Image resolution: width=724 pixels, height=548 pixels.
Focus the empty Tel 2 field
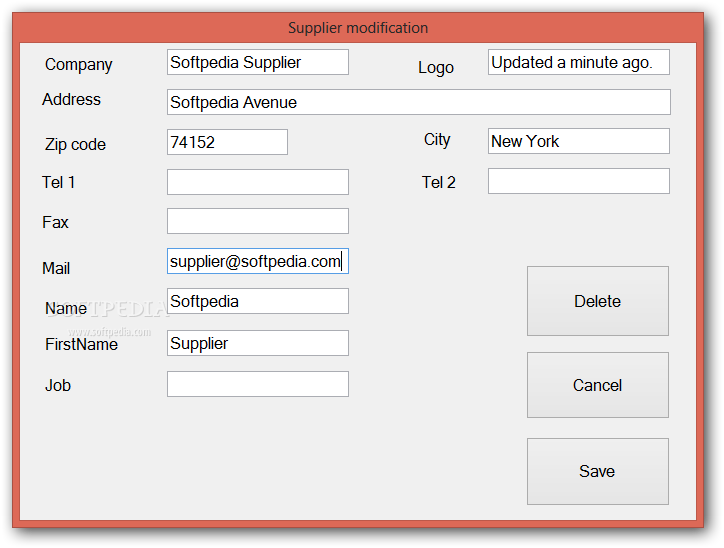(579, 181)
